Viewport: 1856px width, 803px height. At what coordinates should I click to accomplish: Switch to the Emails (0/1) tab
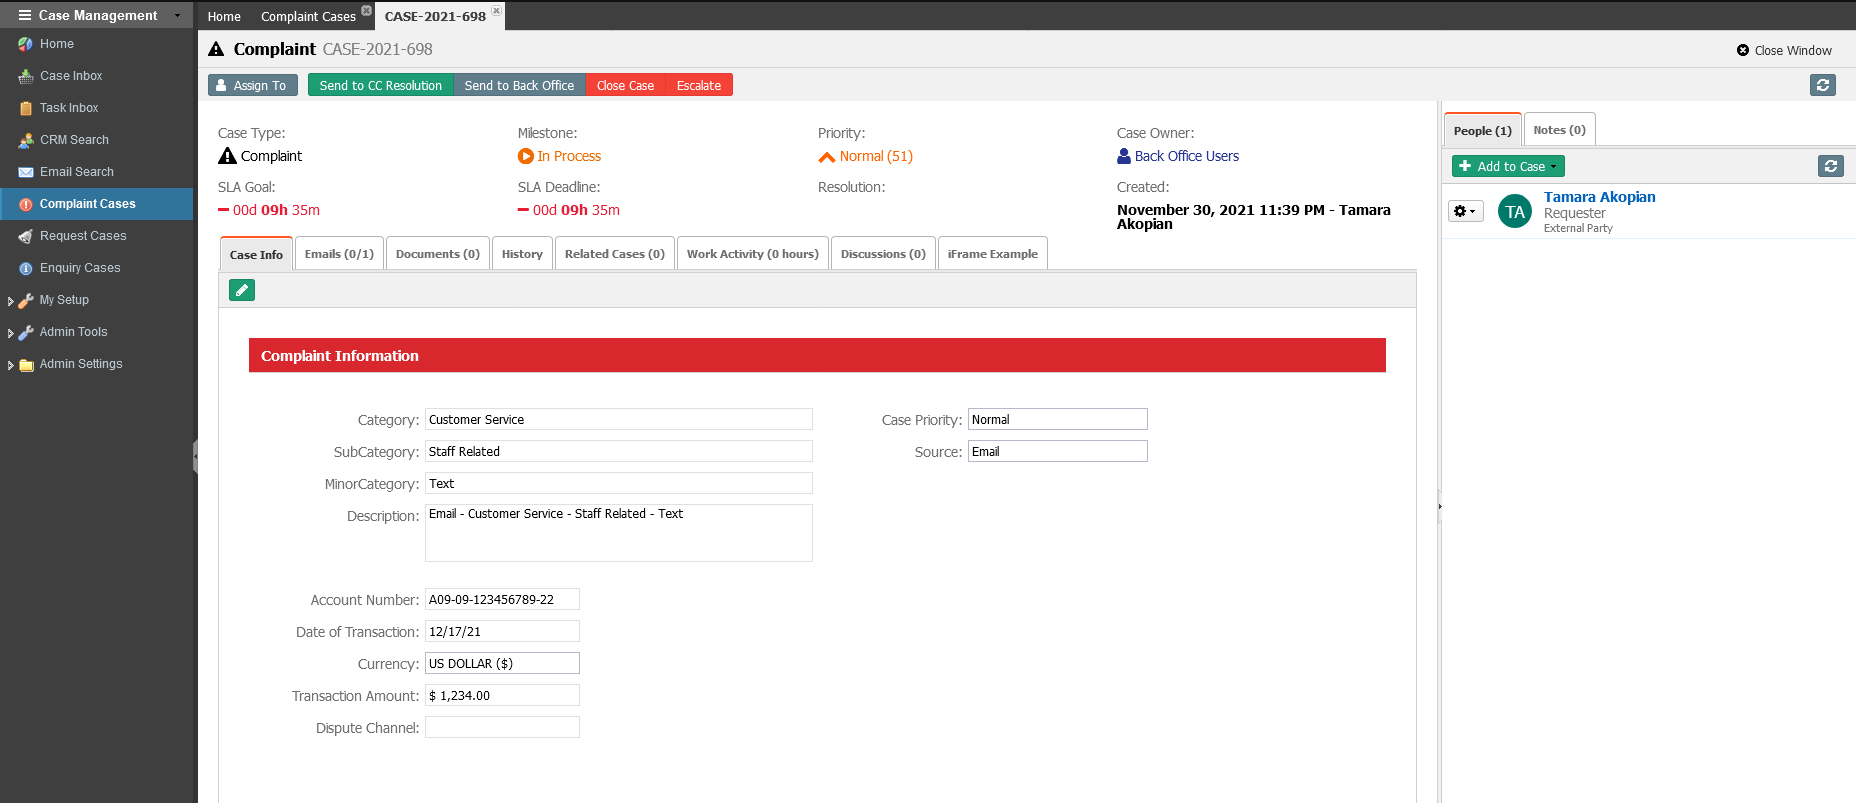(x=339, y=254)
